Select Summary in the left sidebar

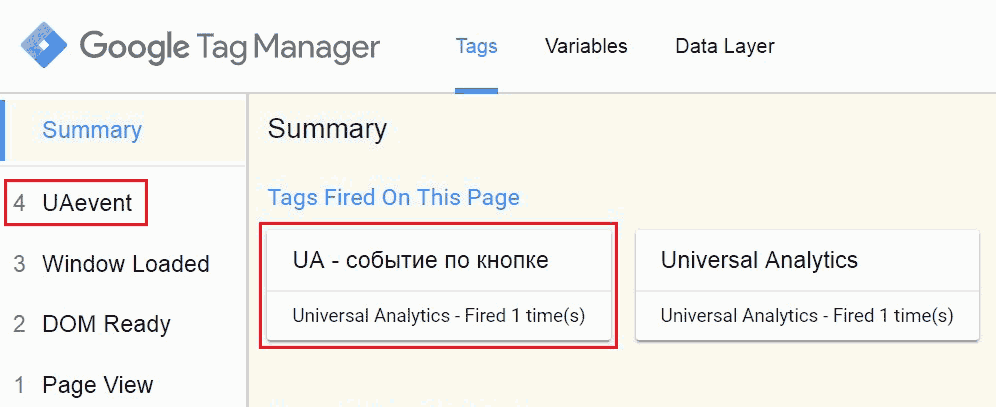92,130
